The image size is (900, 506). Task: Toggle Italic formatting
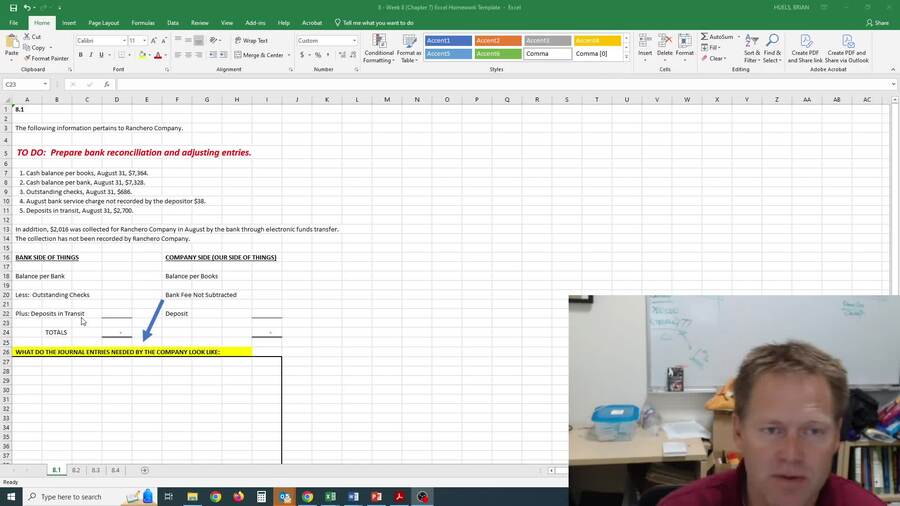click(x=91, y=55)
